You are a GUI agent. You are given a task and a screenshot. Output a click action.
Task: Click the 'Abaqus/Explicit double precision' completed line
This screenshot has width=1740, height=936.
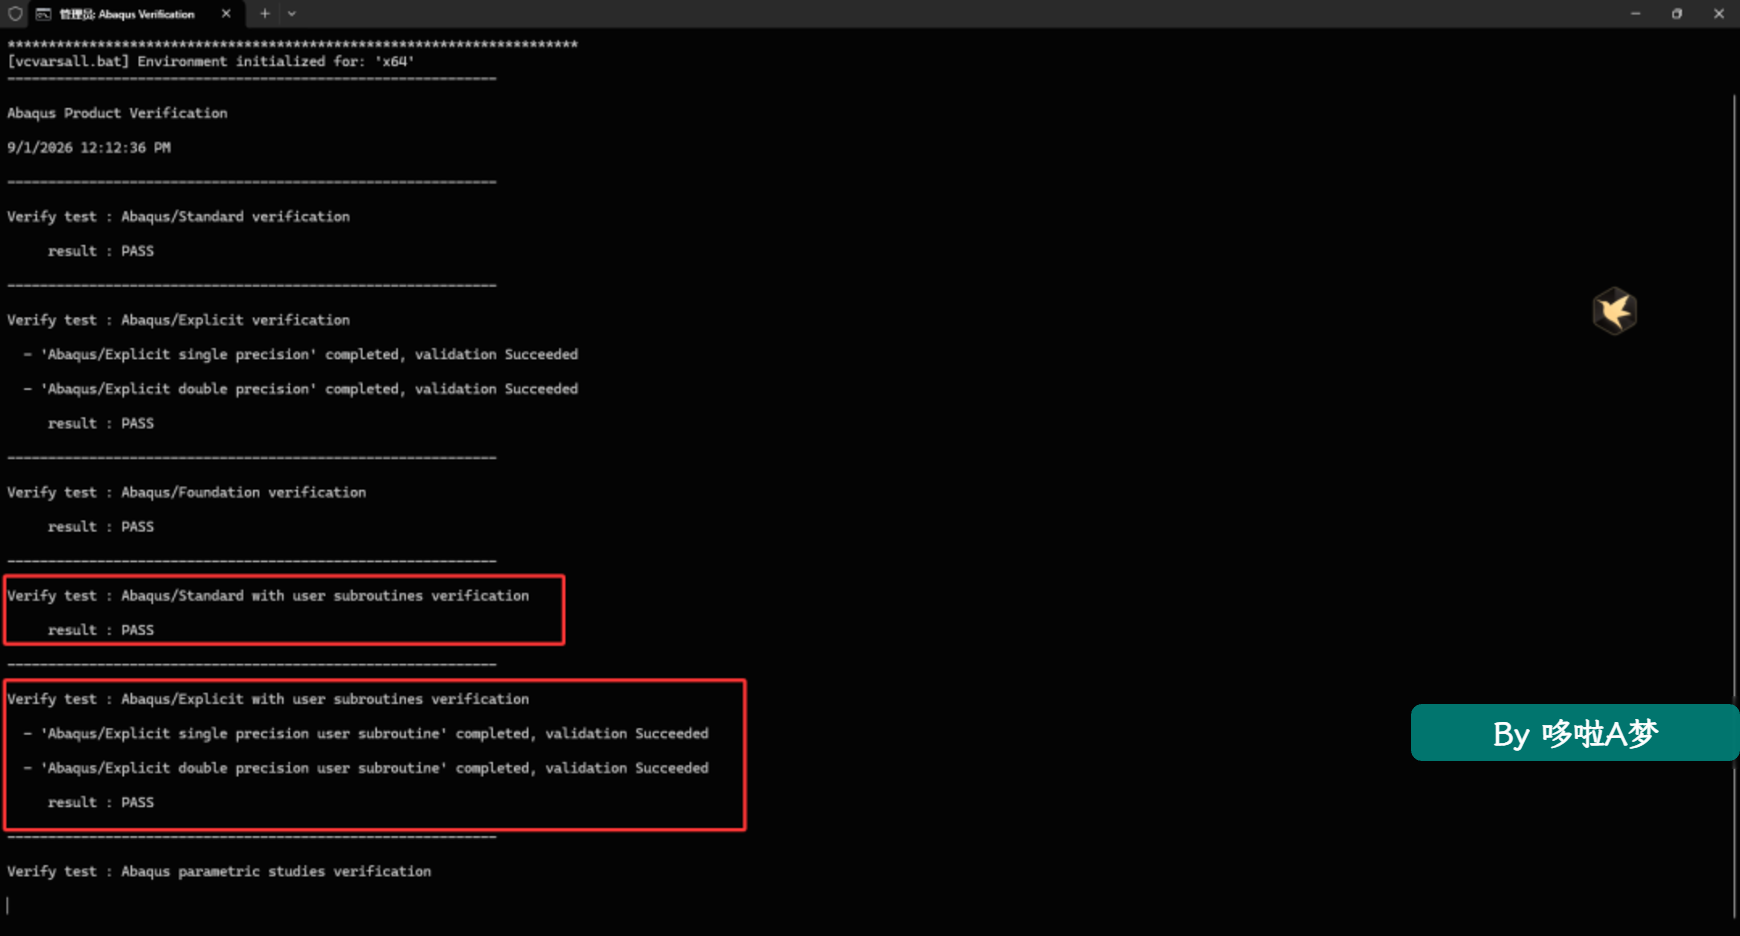301,389
